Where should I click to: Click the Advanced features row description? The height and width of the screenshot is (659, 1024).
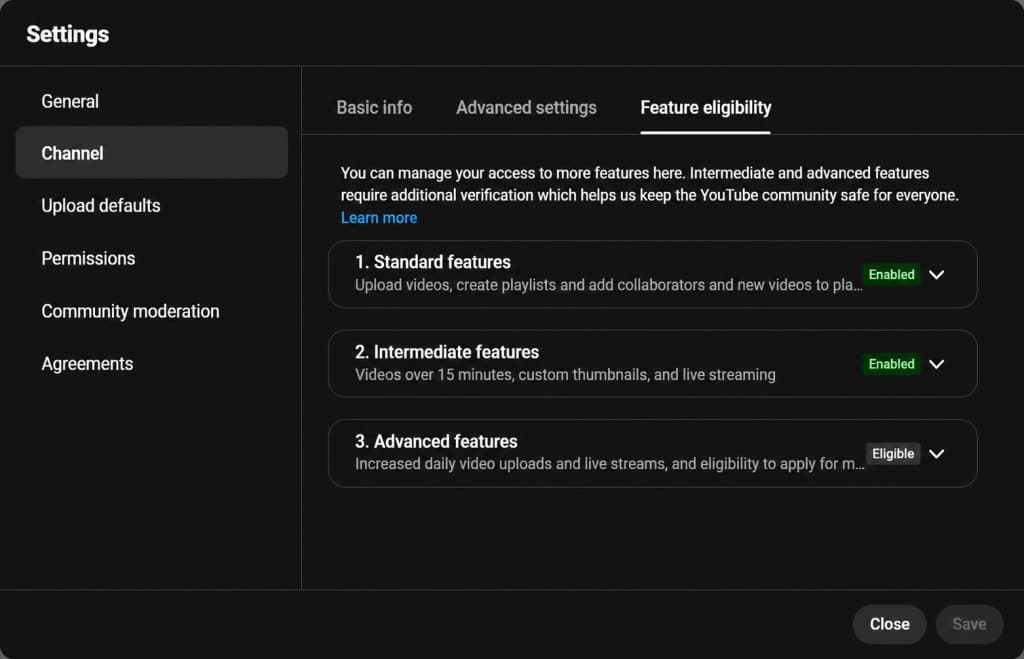pyautogui.click(x=609, y=464)
